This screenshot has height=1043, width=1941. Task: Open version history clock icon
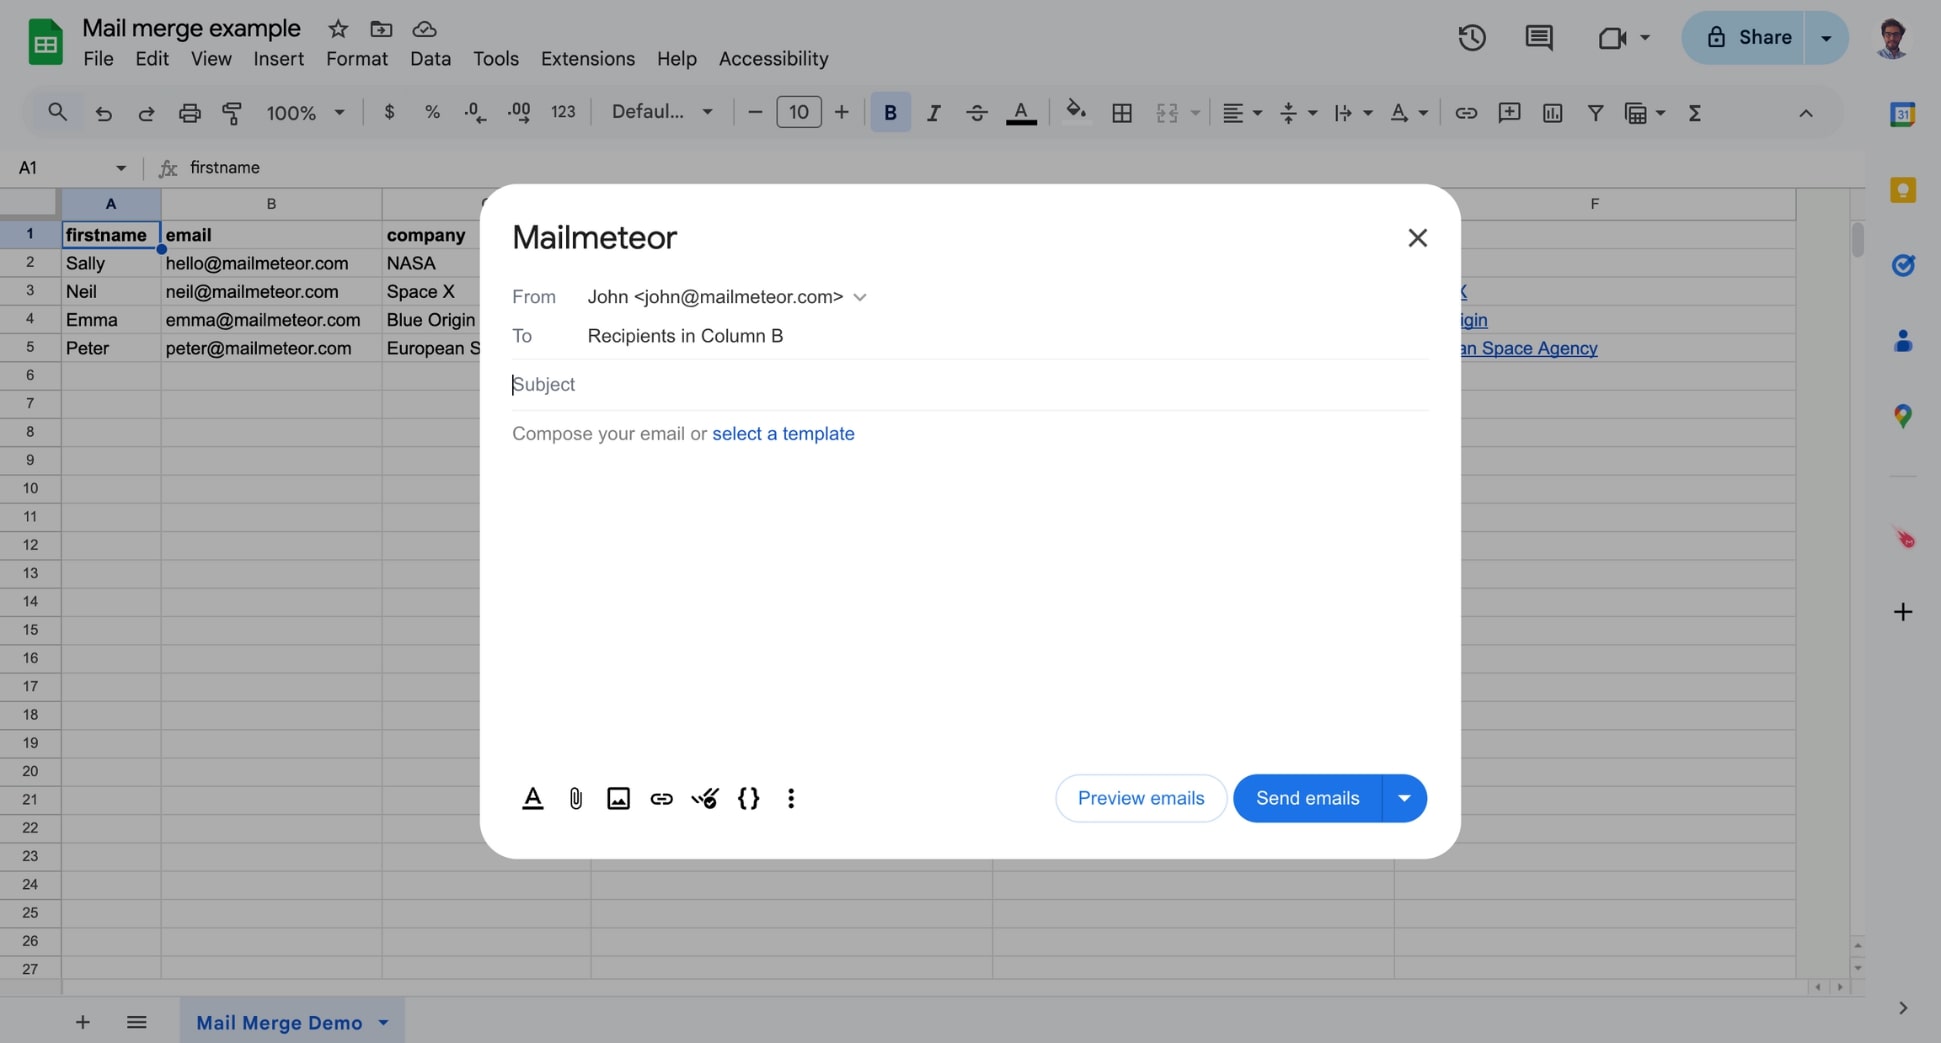coord(1472,38)
